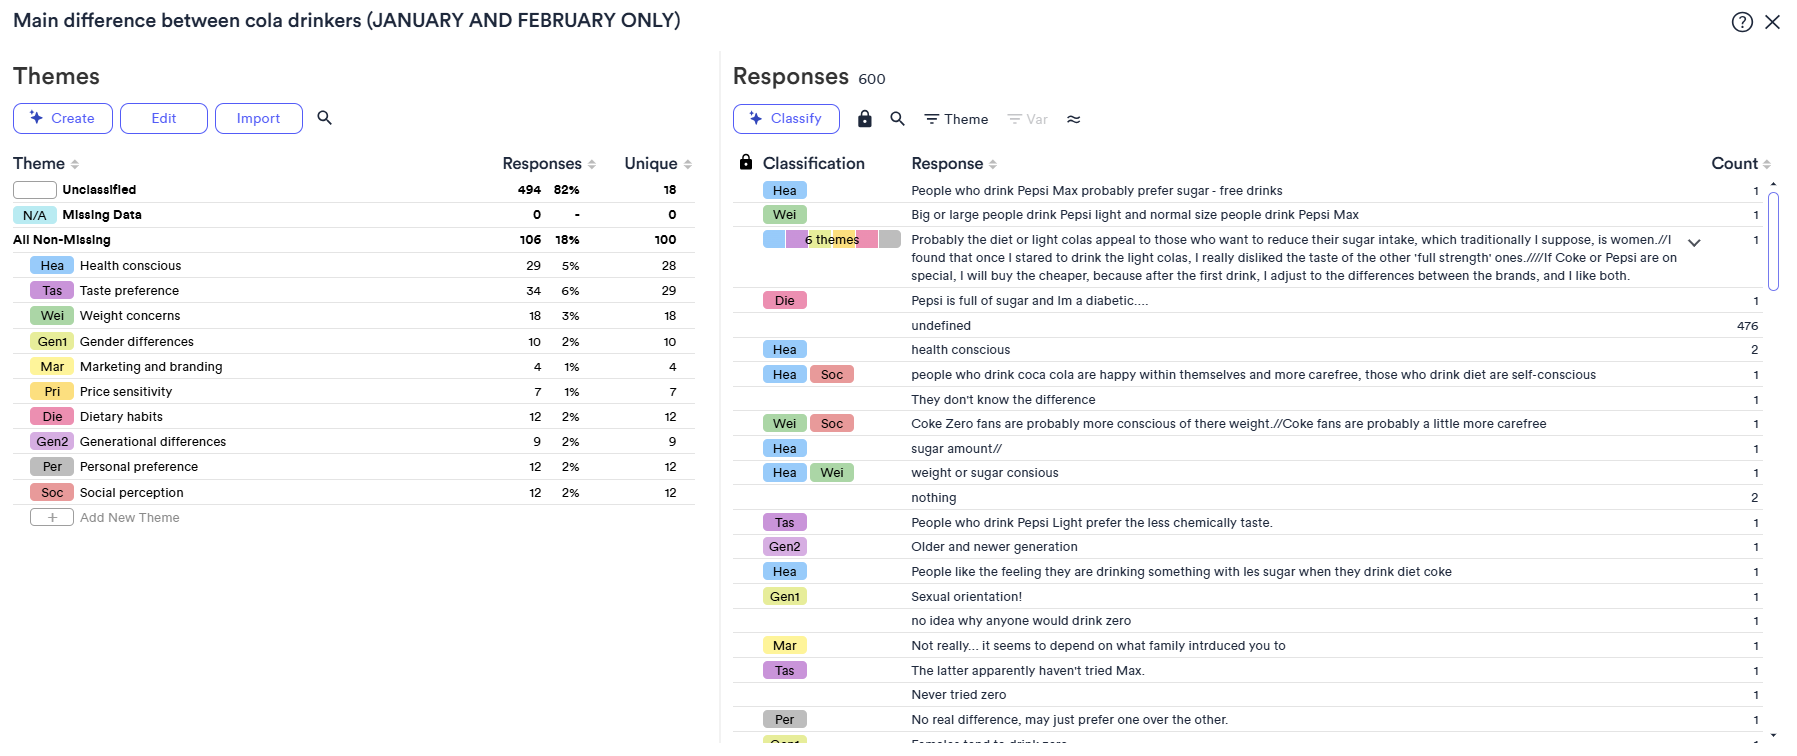Click the lock icon next to Classify
This screenshot has height=756, width=1797.
click(864, 119)
